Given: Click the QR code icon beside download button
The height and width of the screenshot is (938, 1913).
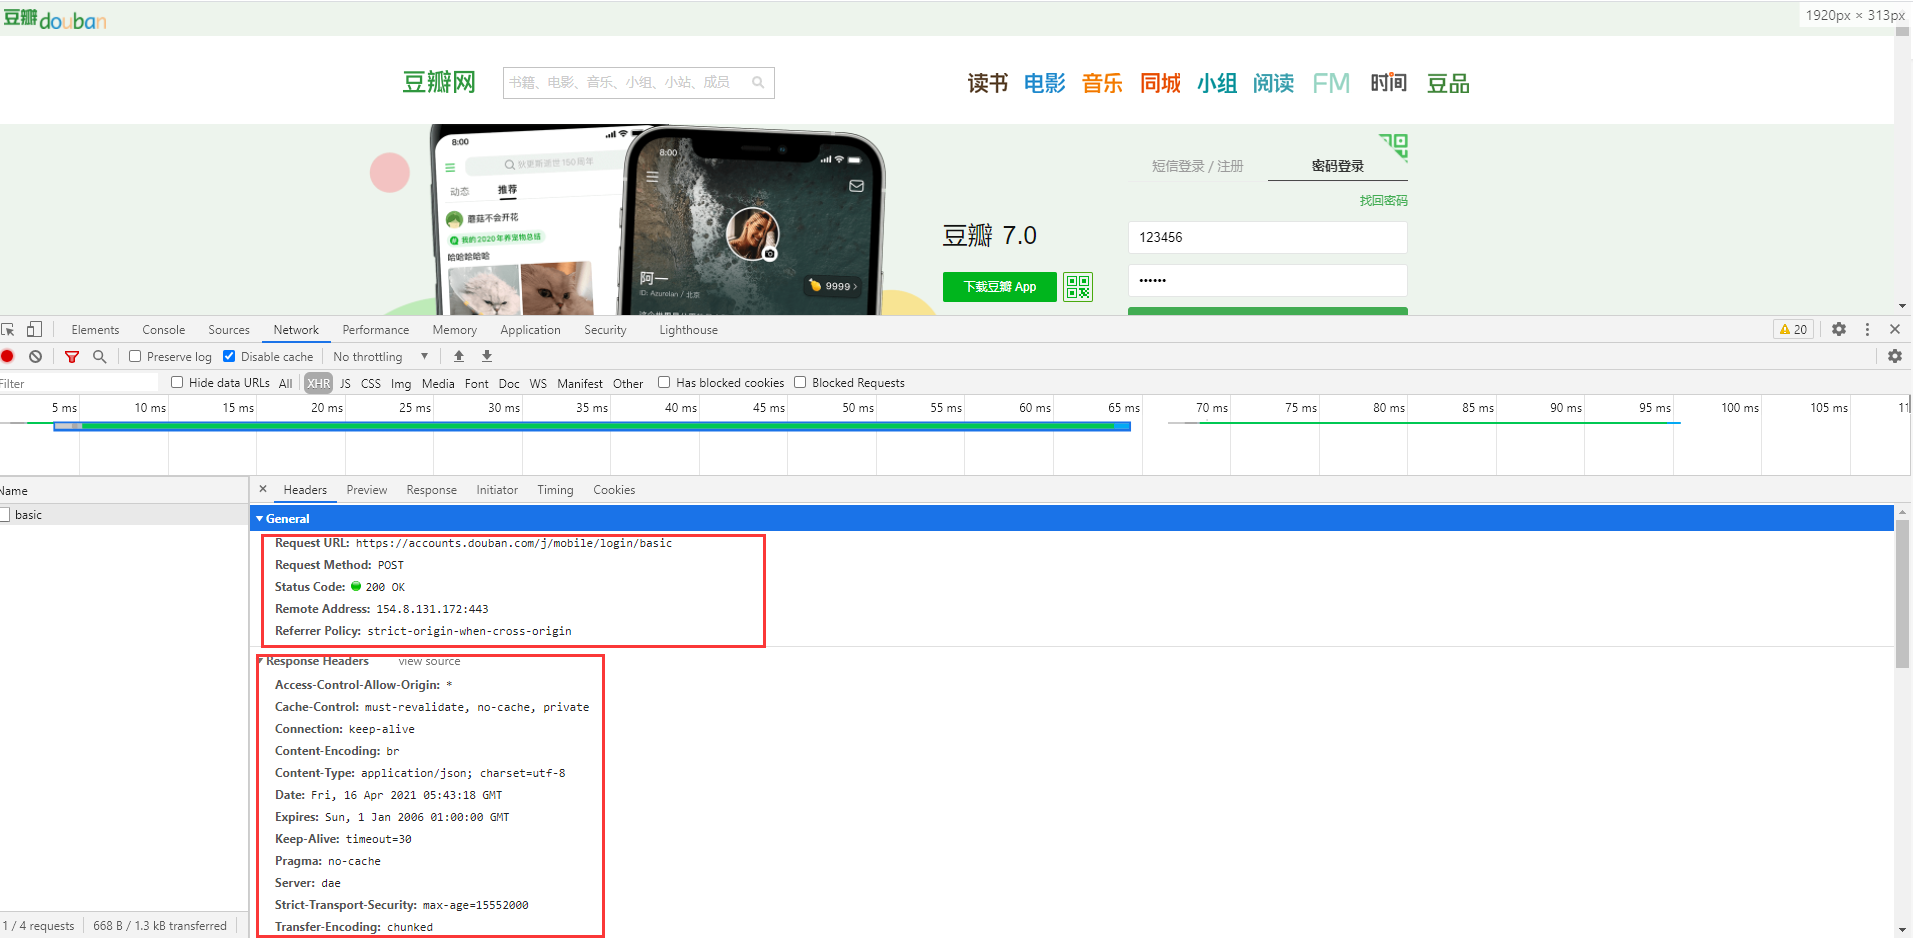Looking at the screenshot, I should (x=1078, y=287).
